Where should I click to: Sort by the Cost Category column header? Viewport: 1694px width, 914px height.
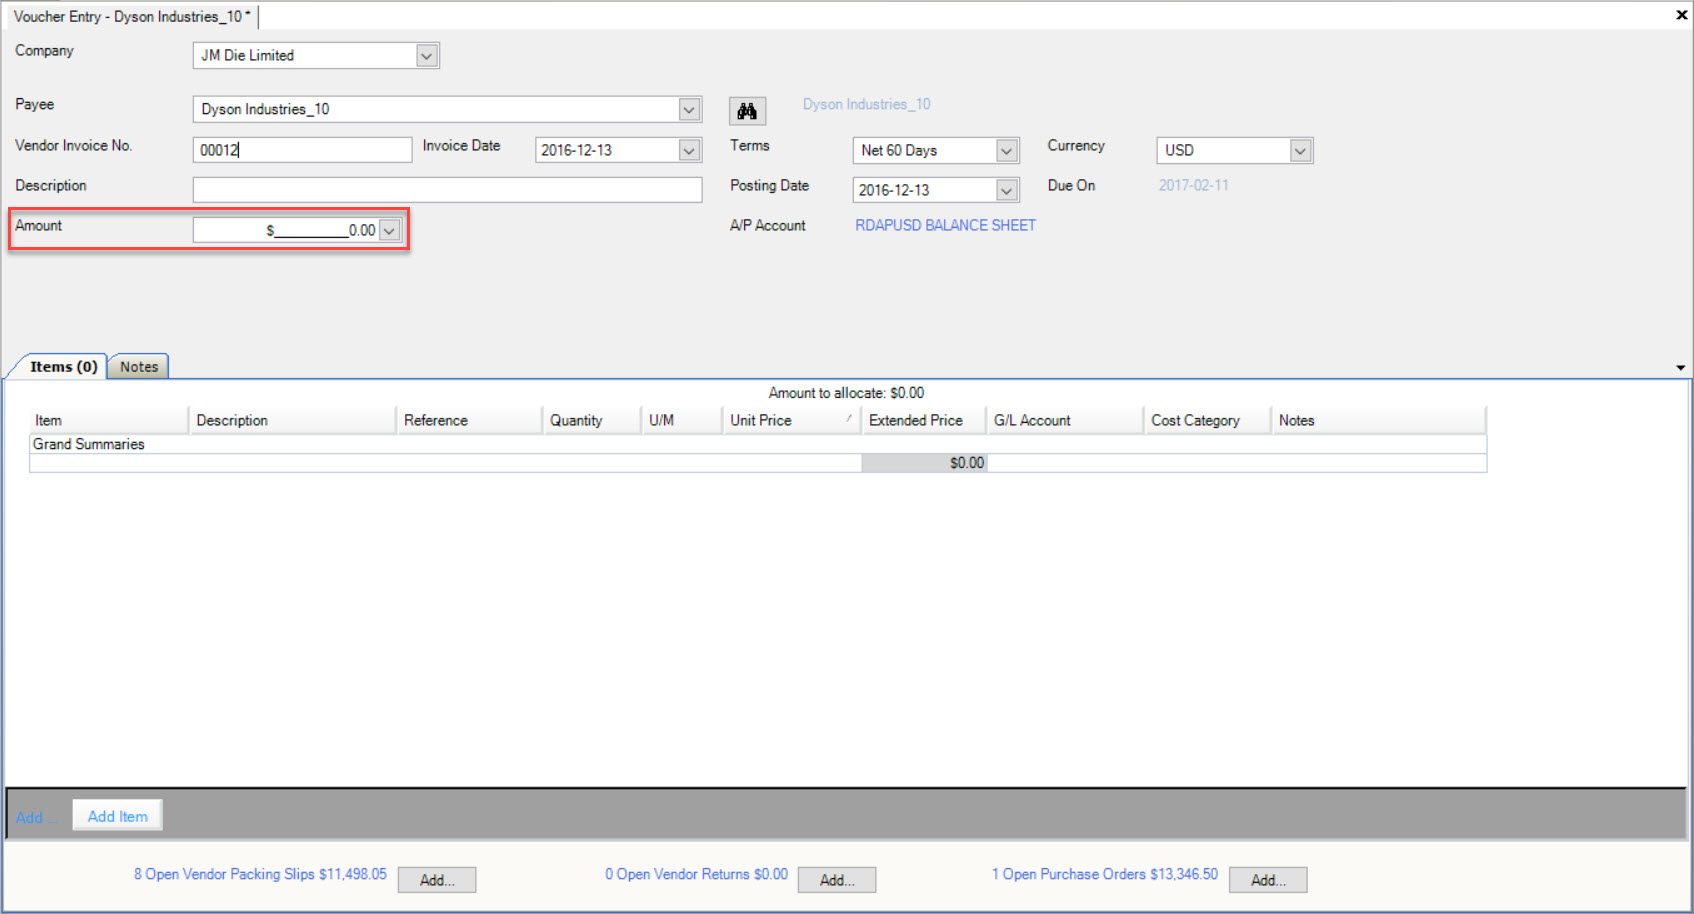[x=1207, y=420]
